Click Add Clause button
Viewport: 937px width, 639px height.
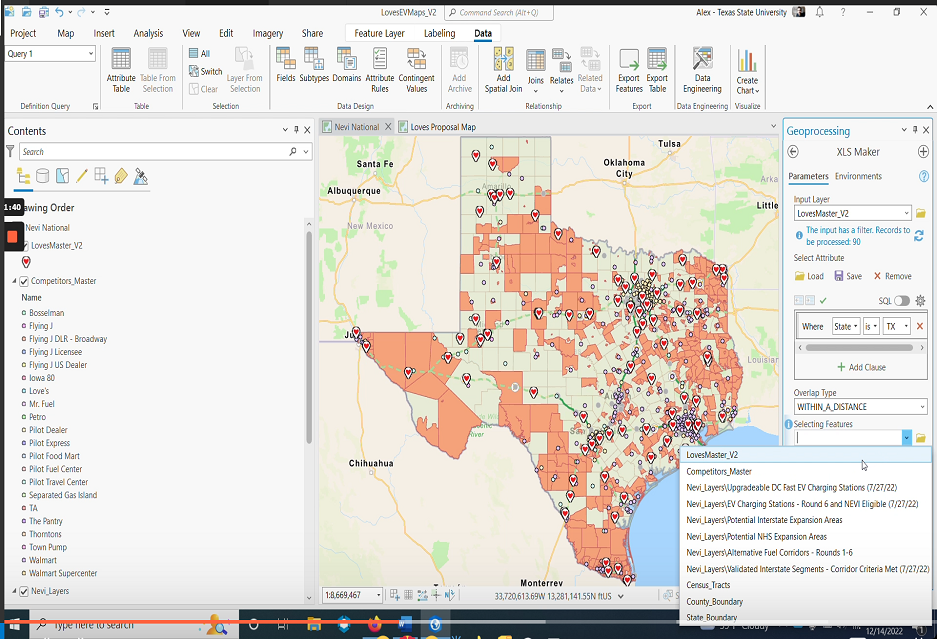tap(861, 367)
